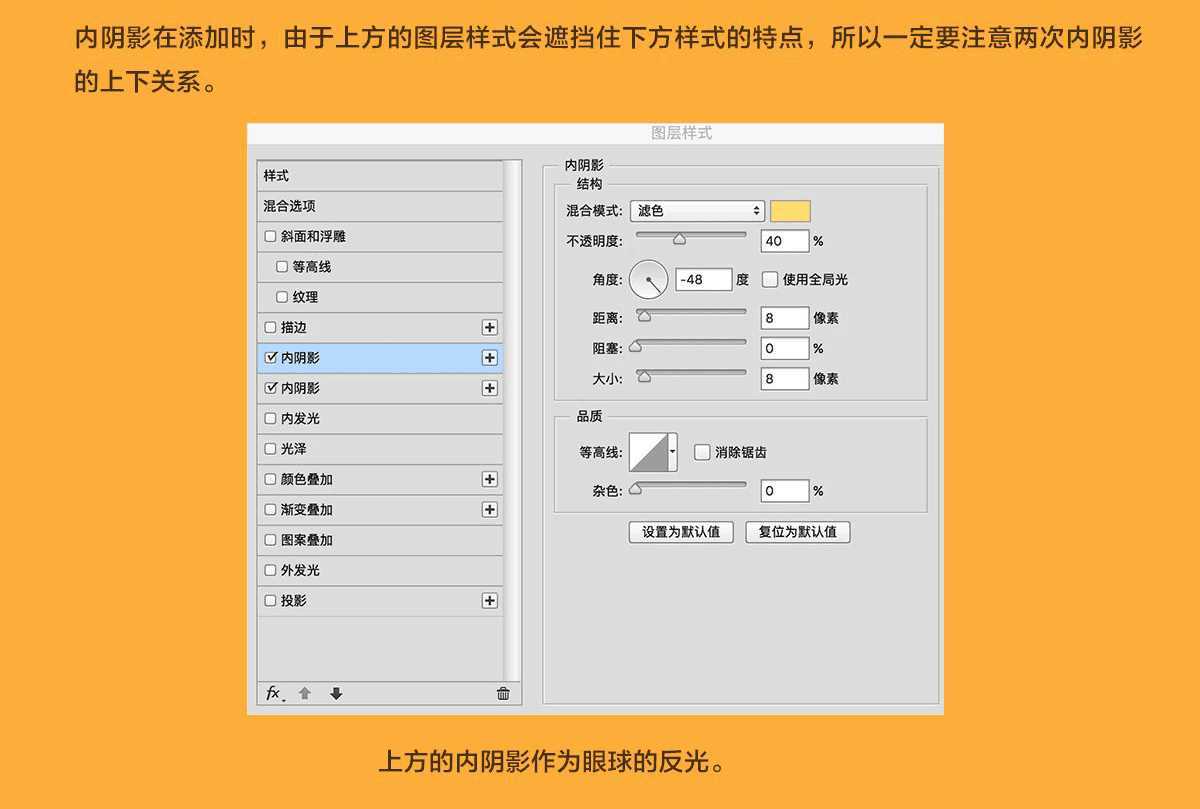Screen dimensions: 1200x809
Task: Click inside the 不透明度 value field
Action: (x=784, y=240)
